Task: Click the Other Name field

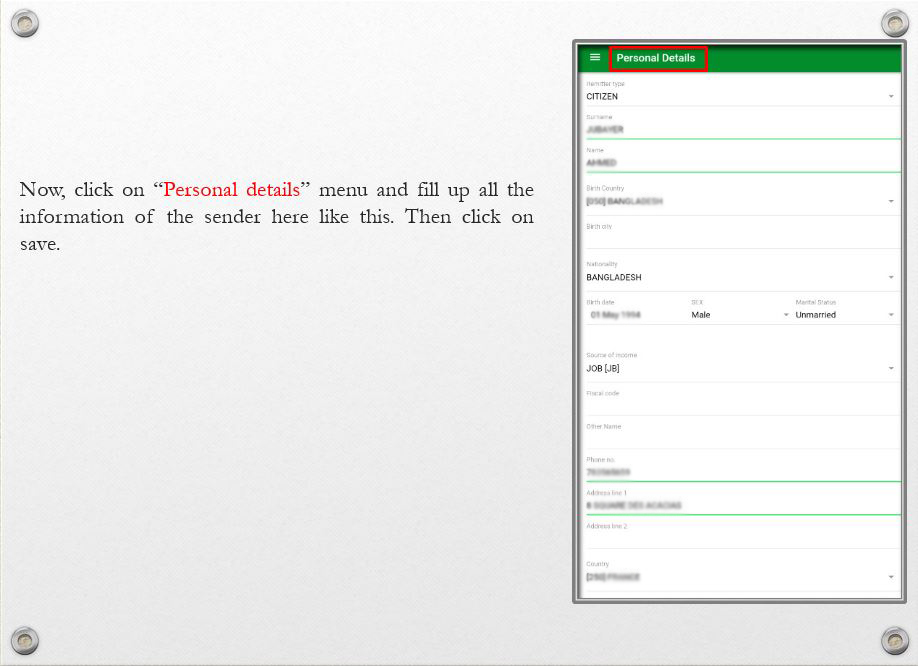Action: (x=738, y=438)
